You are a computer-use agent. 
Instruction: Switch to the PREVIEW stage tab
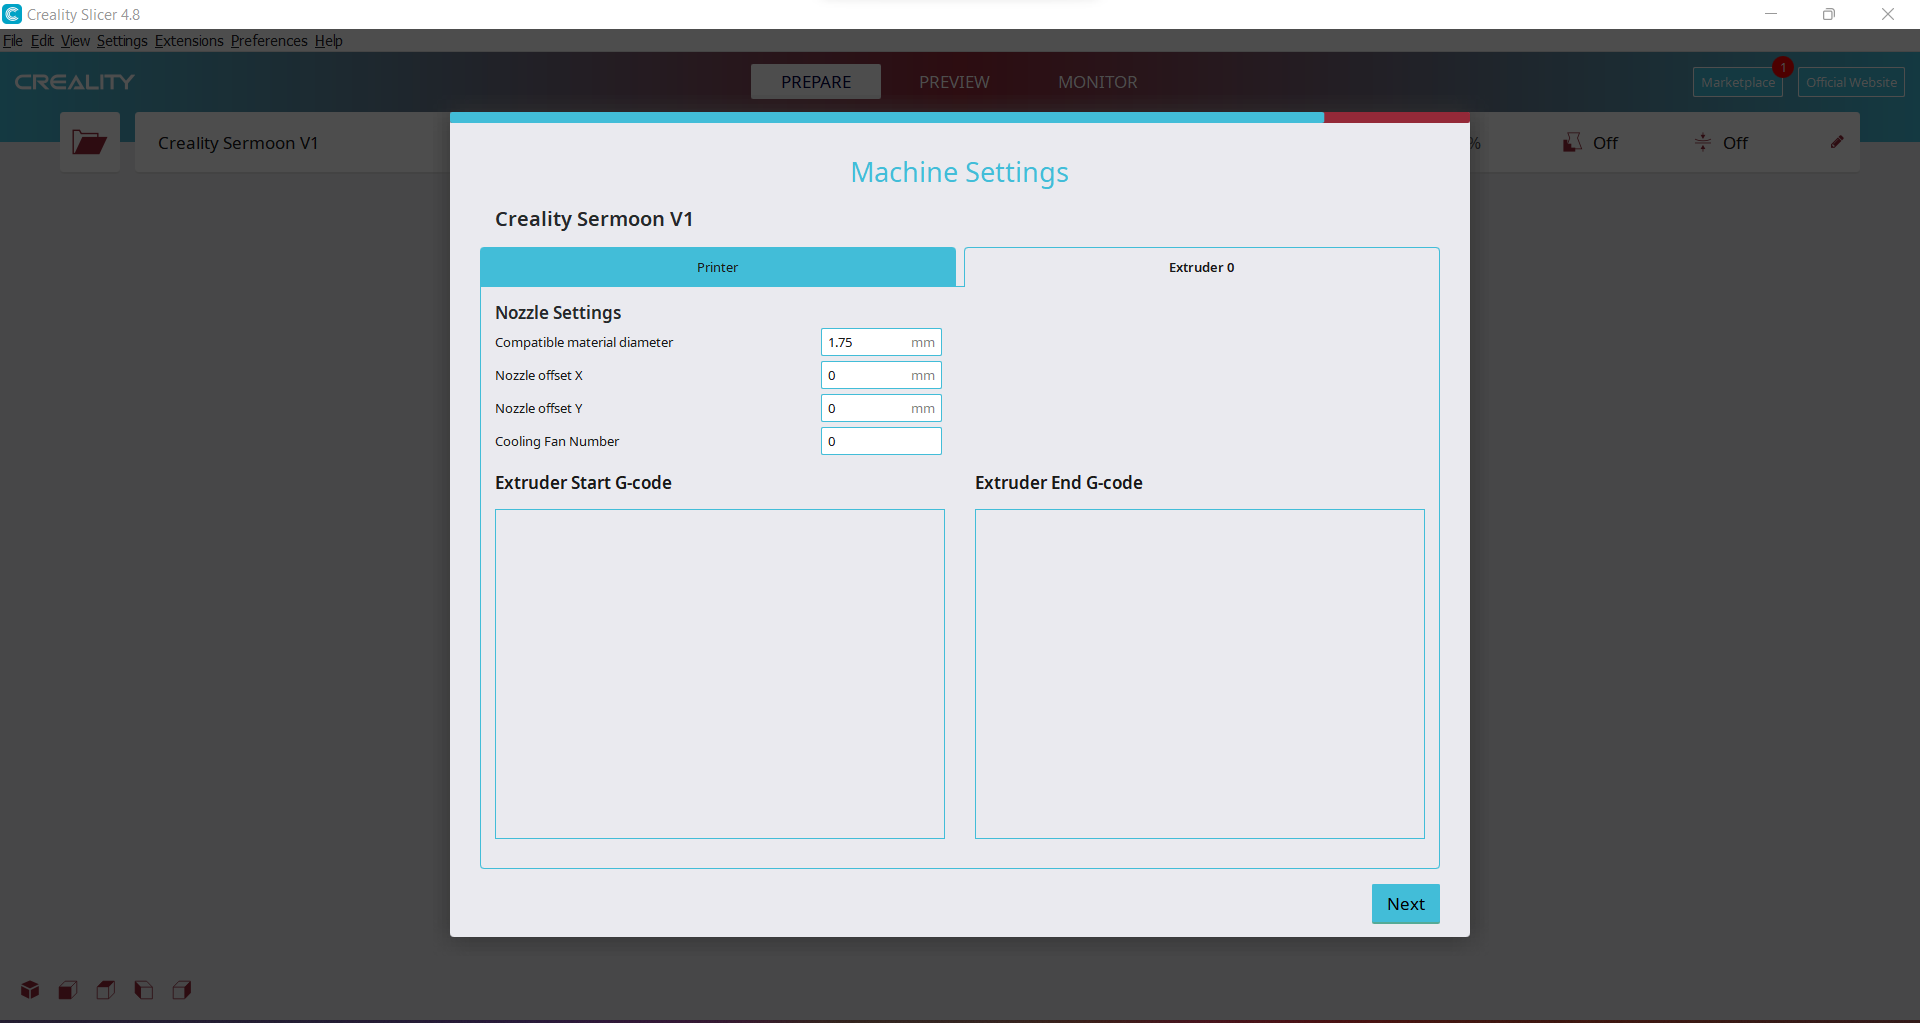coord(954,82)
